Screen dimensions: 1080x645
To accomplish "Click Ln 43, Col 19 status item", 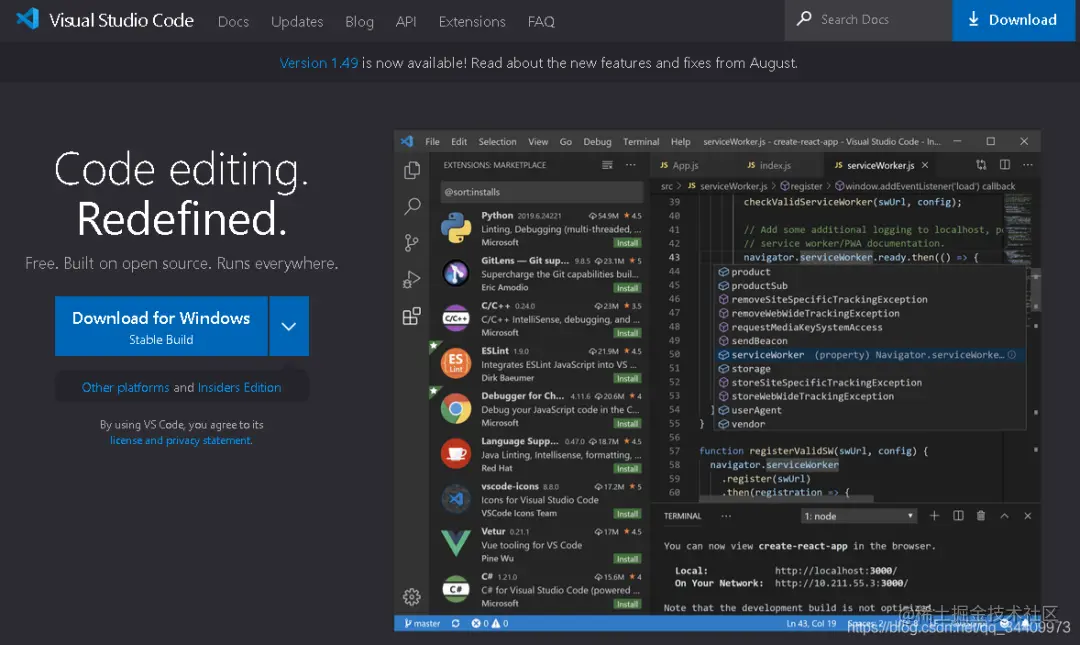I will point(811,624).
